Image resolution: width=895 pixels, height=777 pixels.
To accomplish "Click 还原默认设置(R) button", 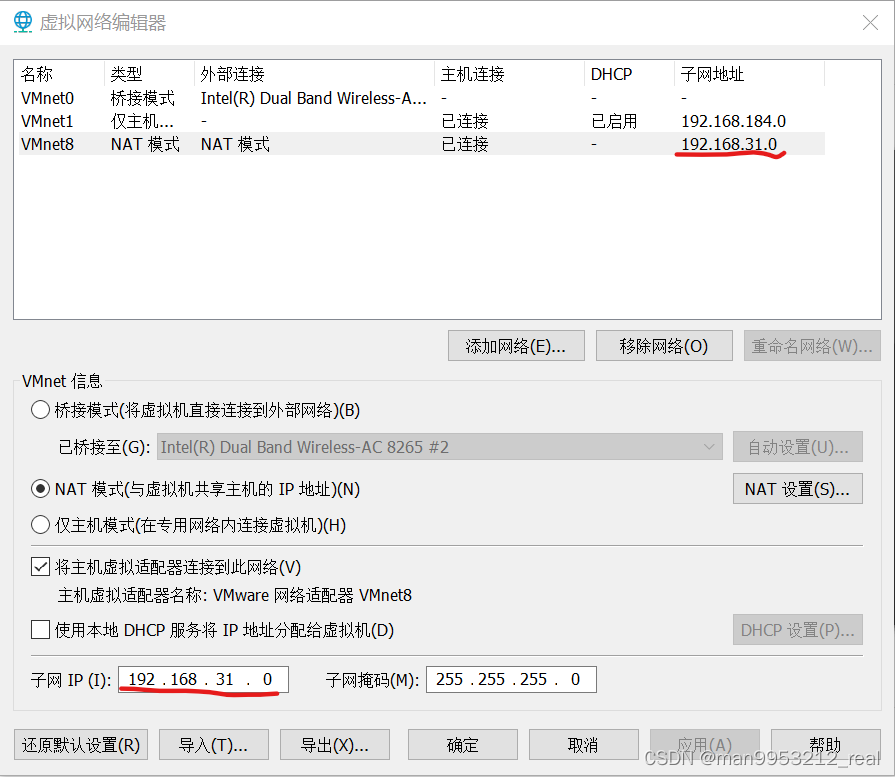I will (x=80, y=745).
